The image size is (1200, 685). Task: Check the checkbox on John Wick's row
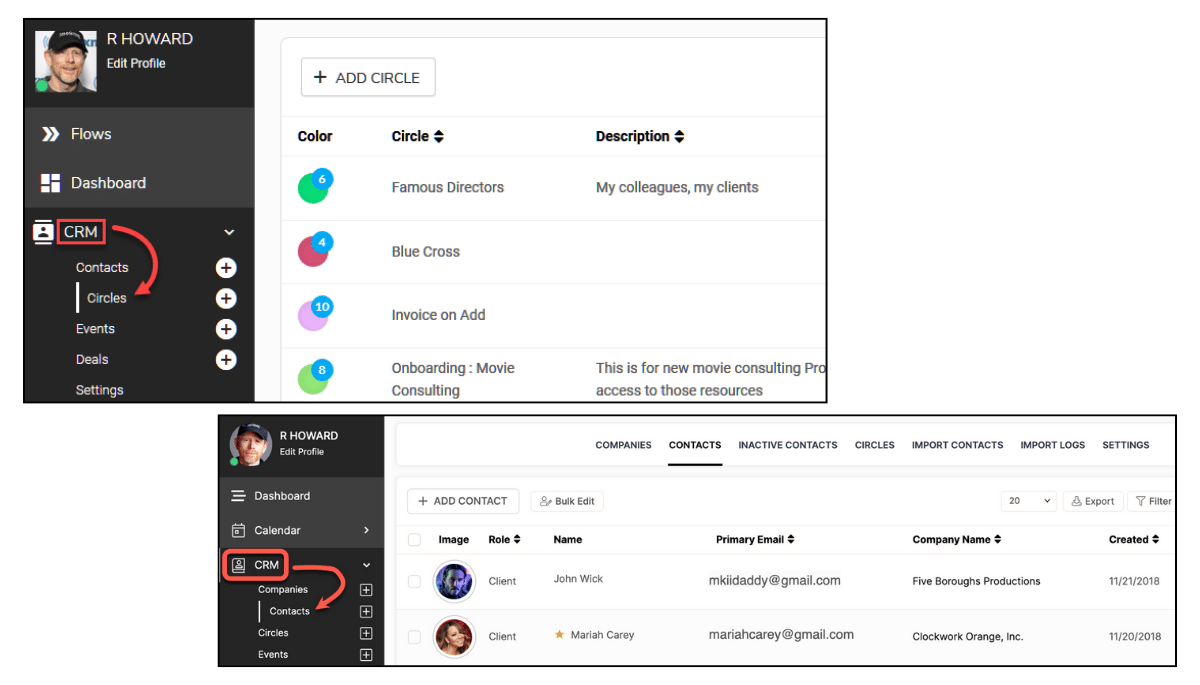coord(414,581)
